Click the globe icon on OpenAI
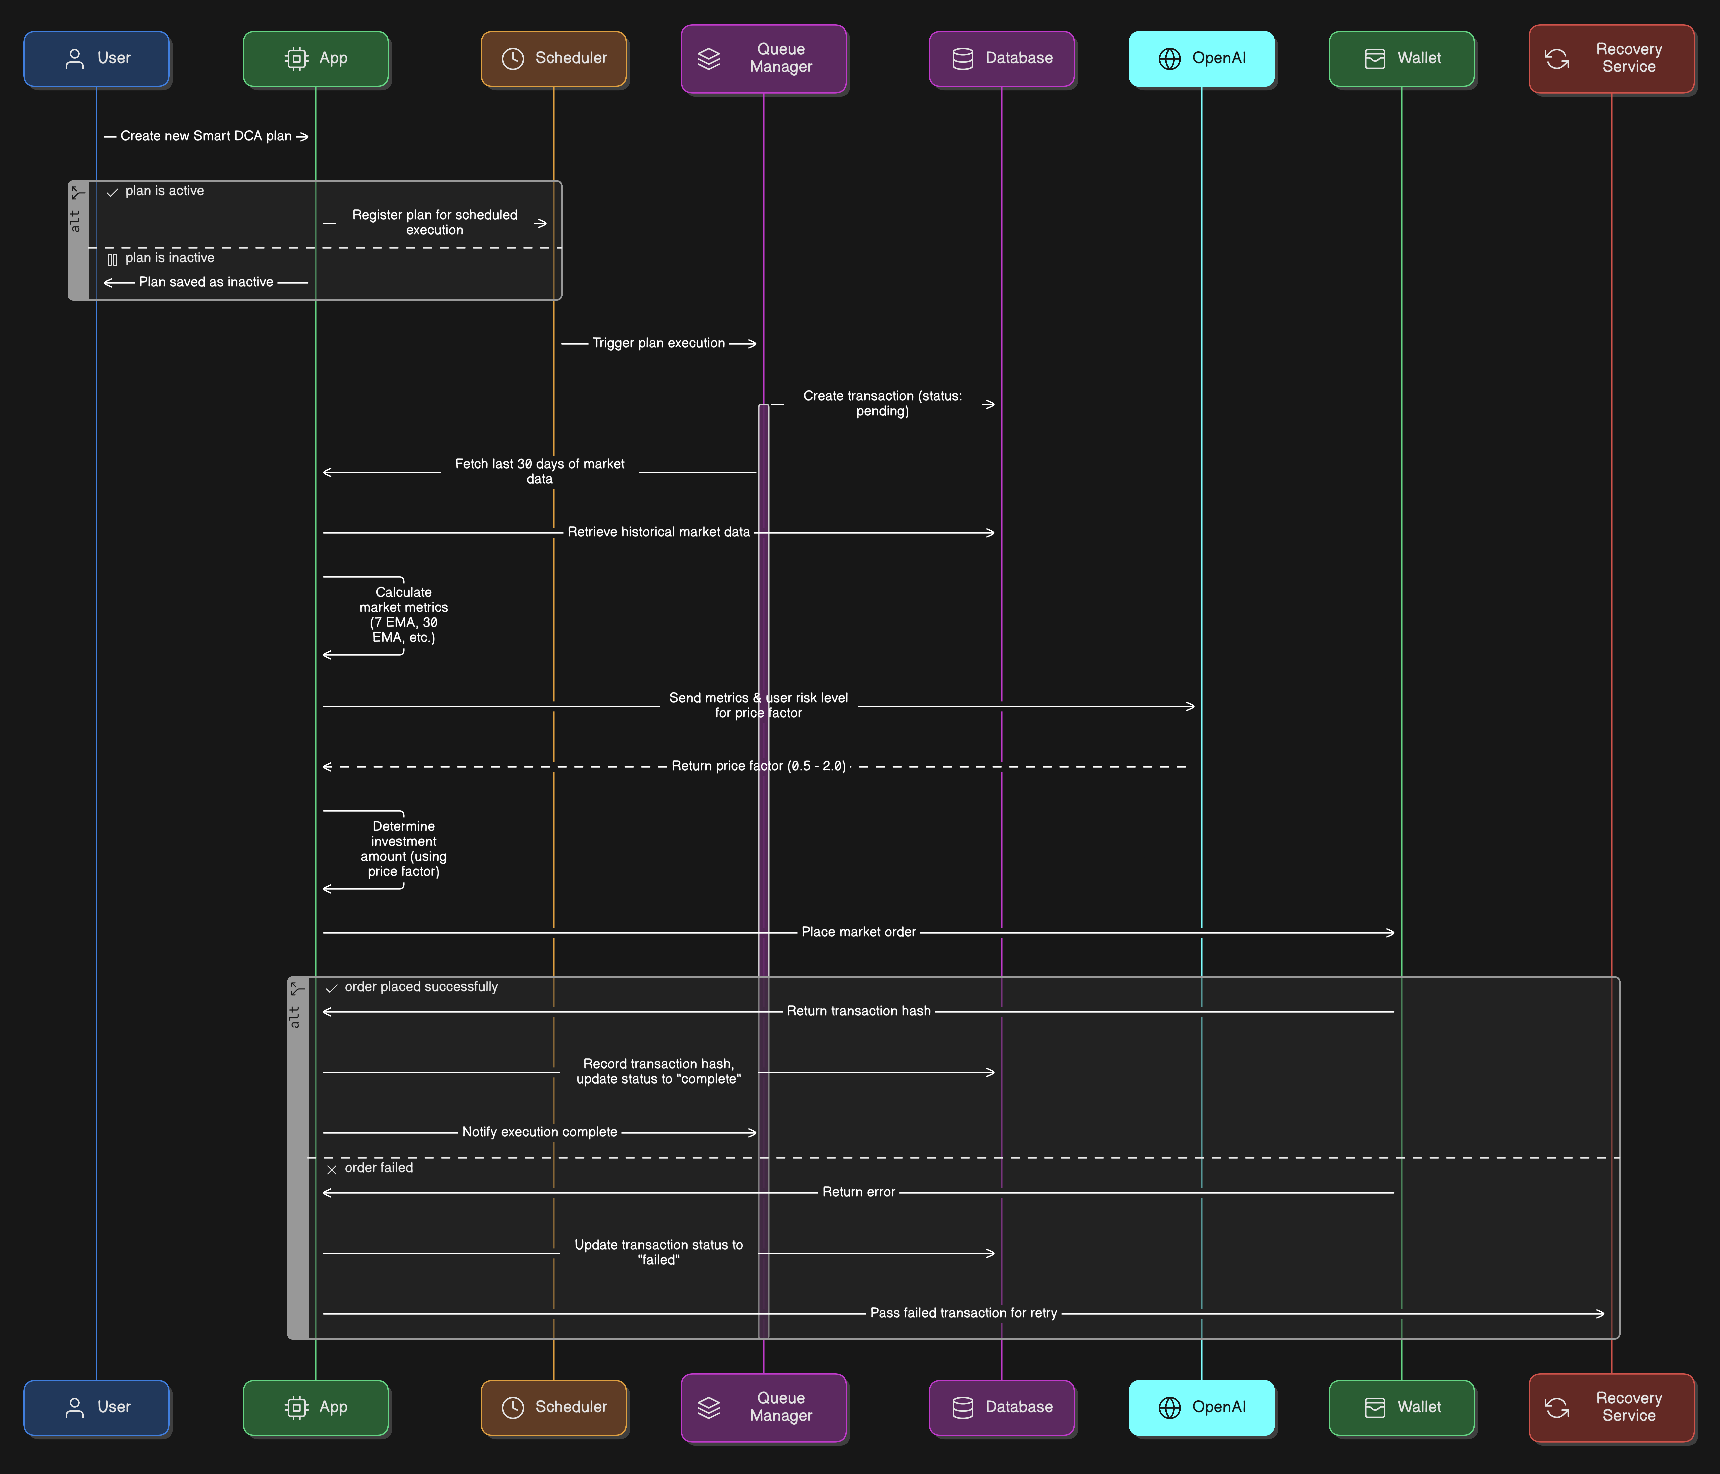This screenshot has width=1720, height=1474. pos(1169,59)
